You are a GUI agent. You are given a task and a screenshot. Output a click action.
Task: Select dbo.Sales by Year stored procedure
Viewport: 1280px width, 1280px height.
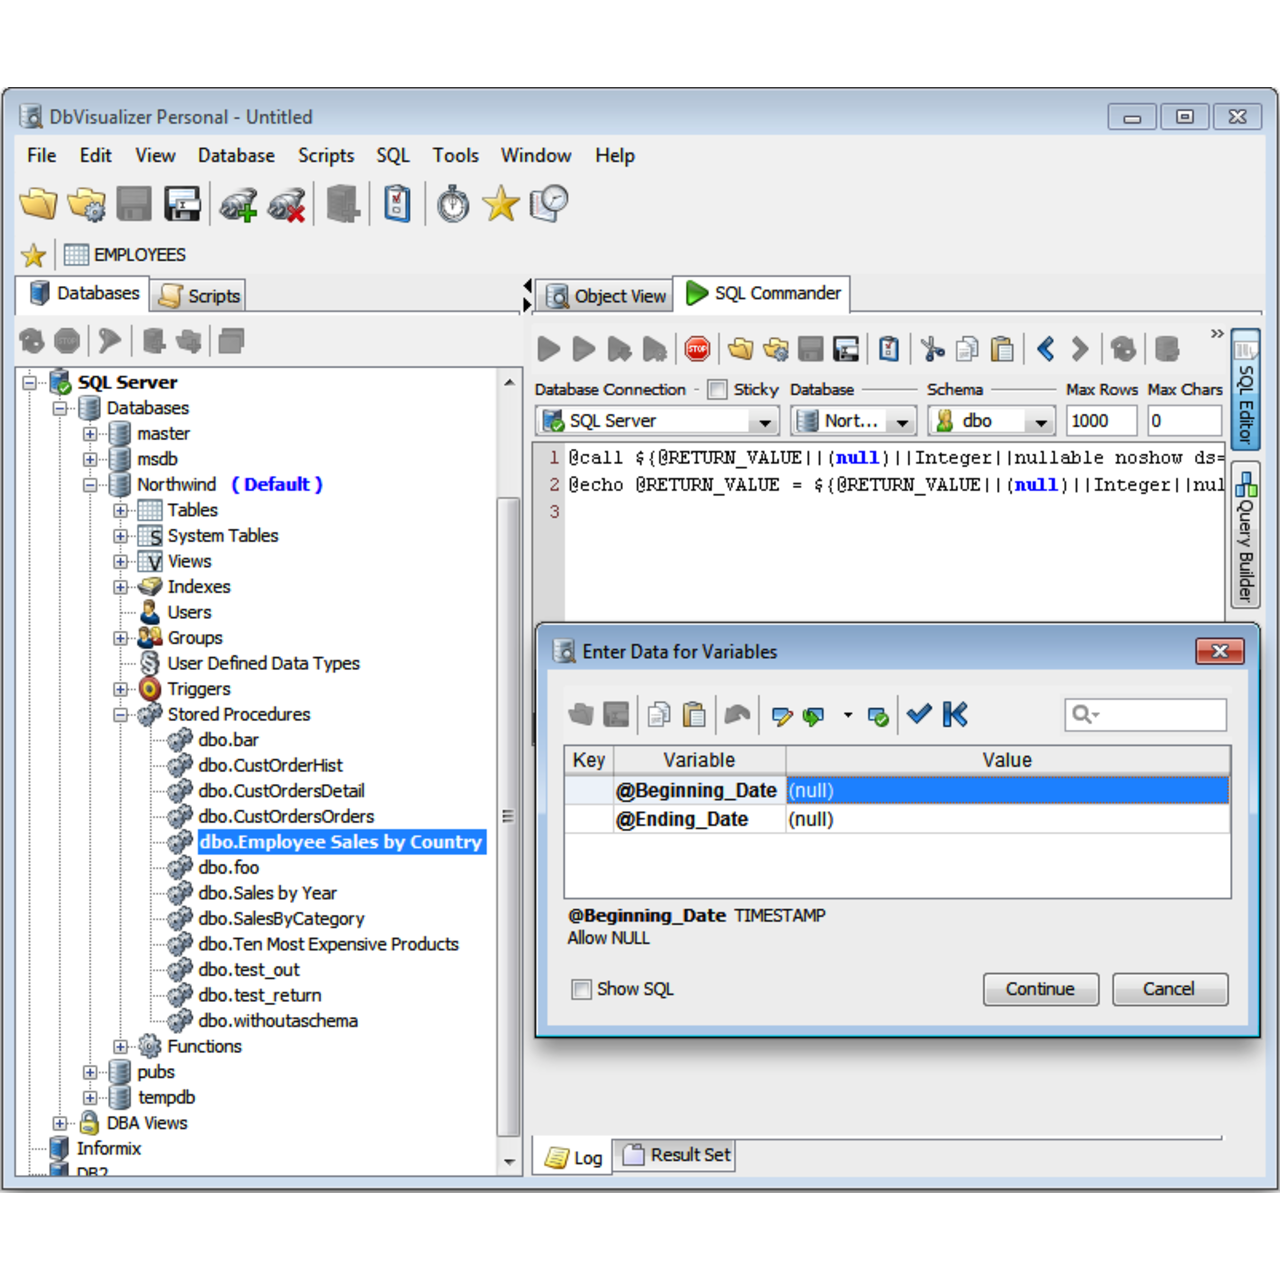pos(267,894)
